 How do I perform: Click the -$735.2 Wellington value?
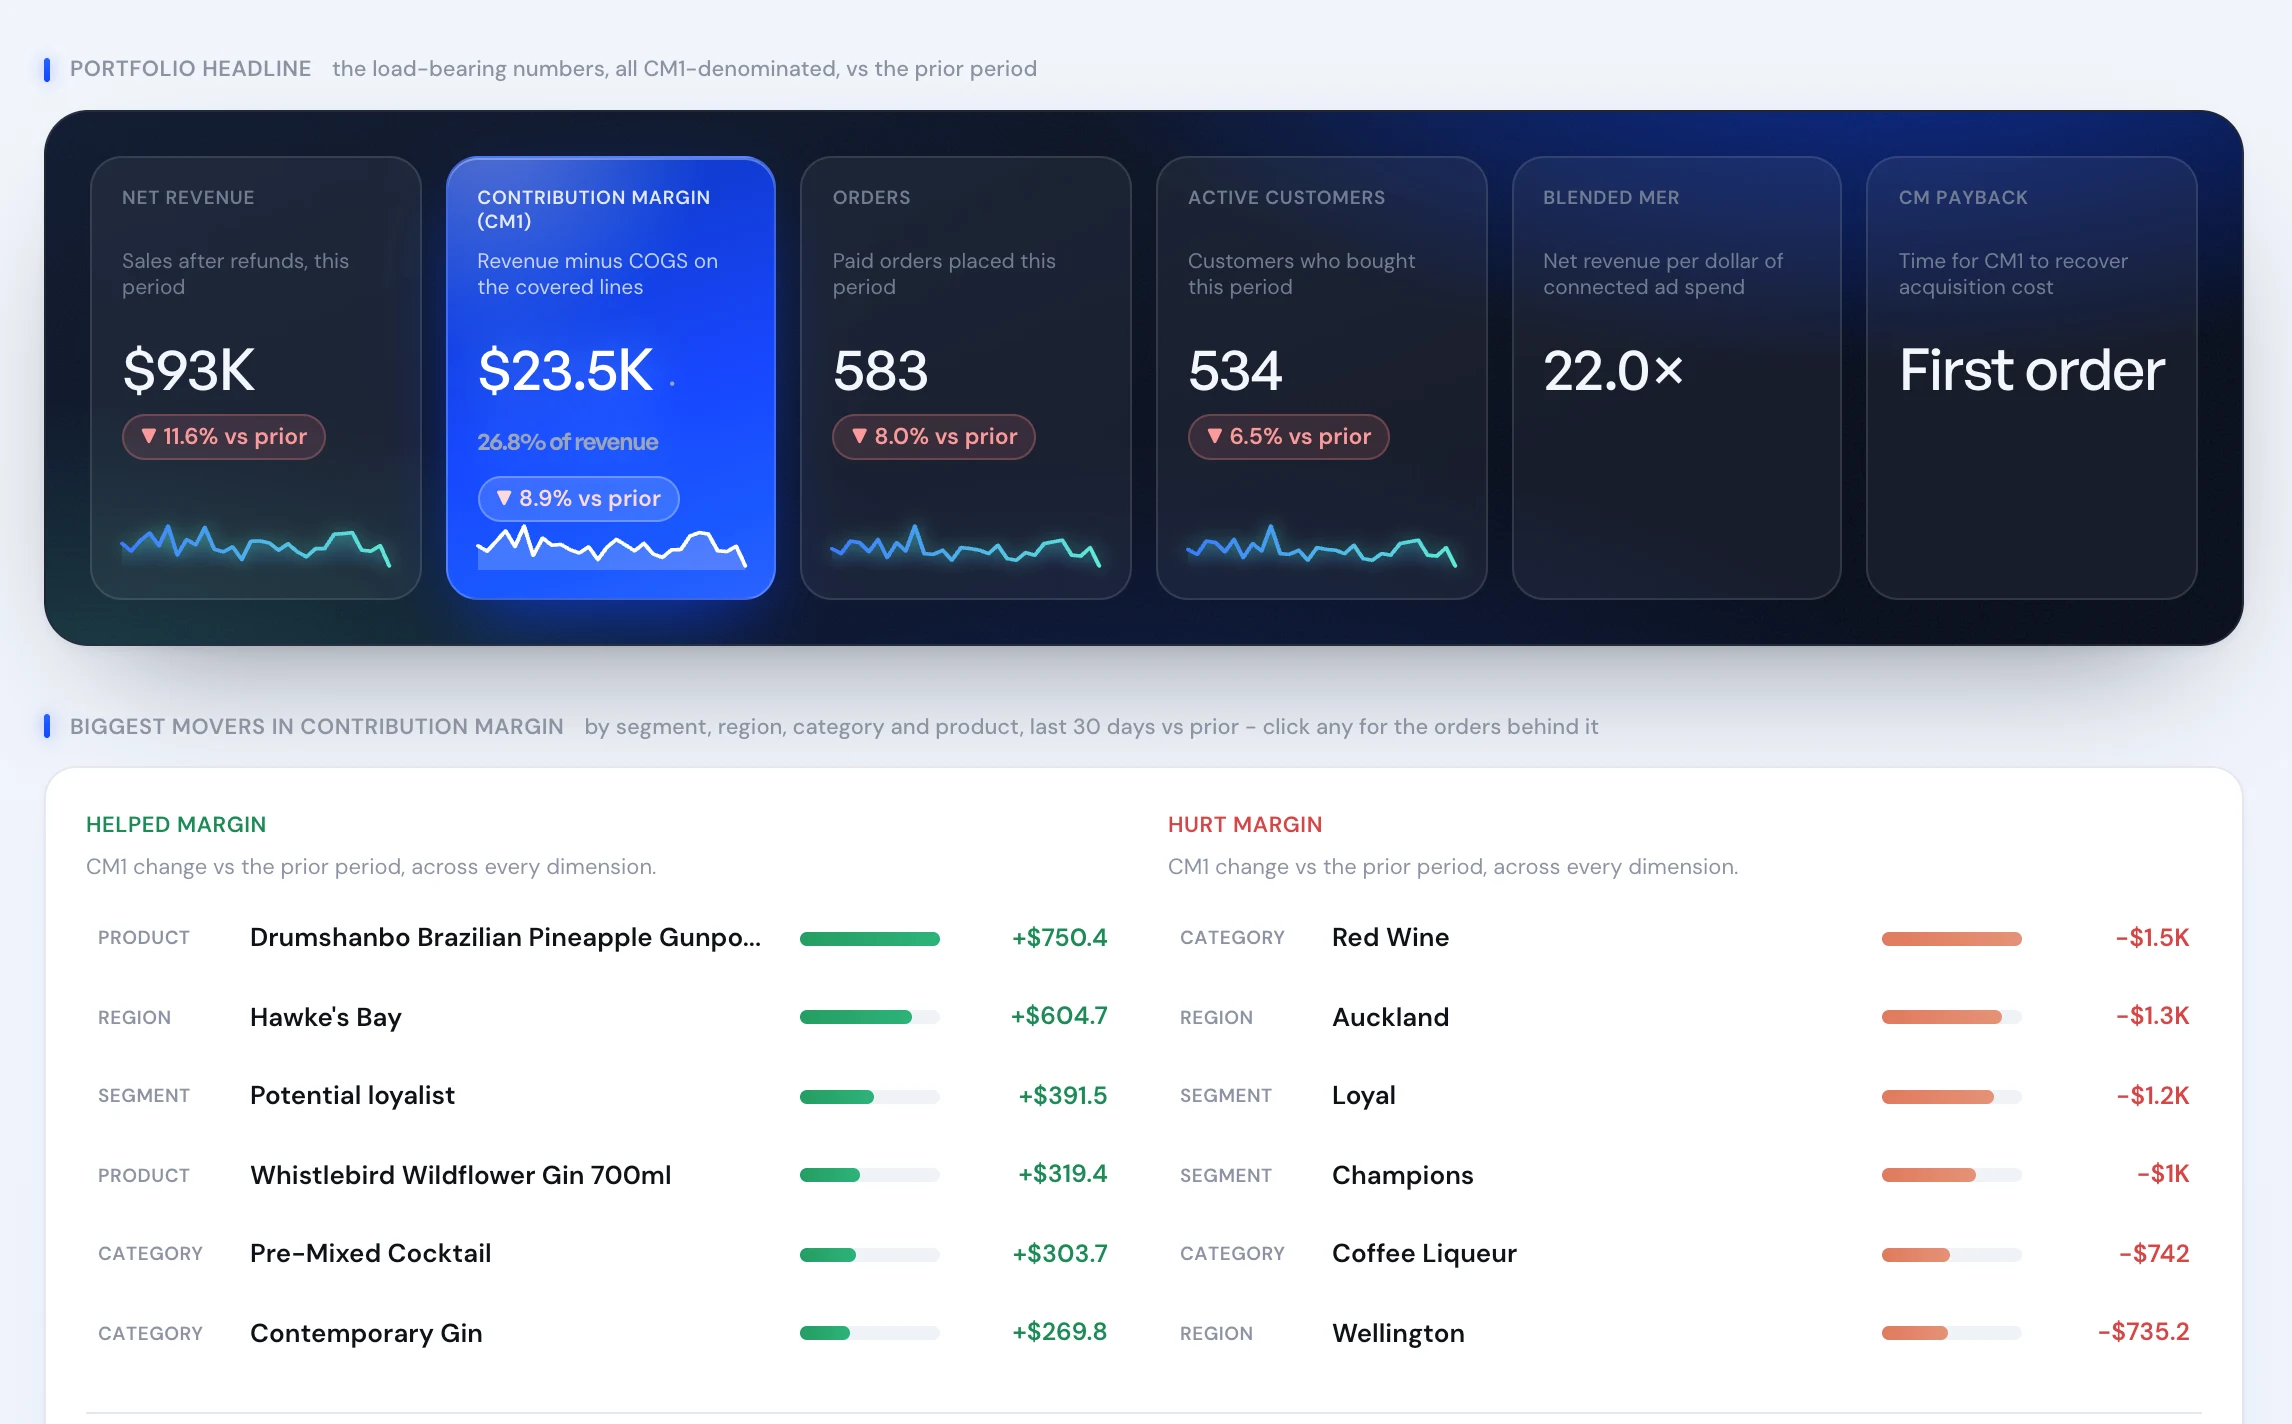click(x=2143, y=1332)
